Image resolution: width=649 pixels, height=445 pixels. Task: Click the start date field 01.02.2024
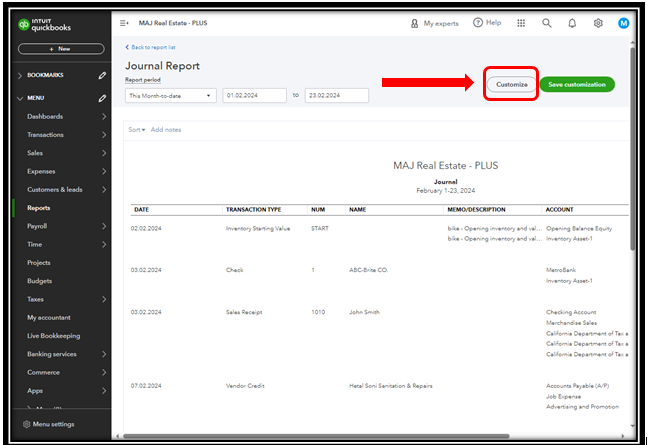pos(254,96)
